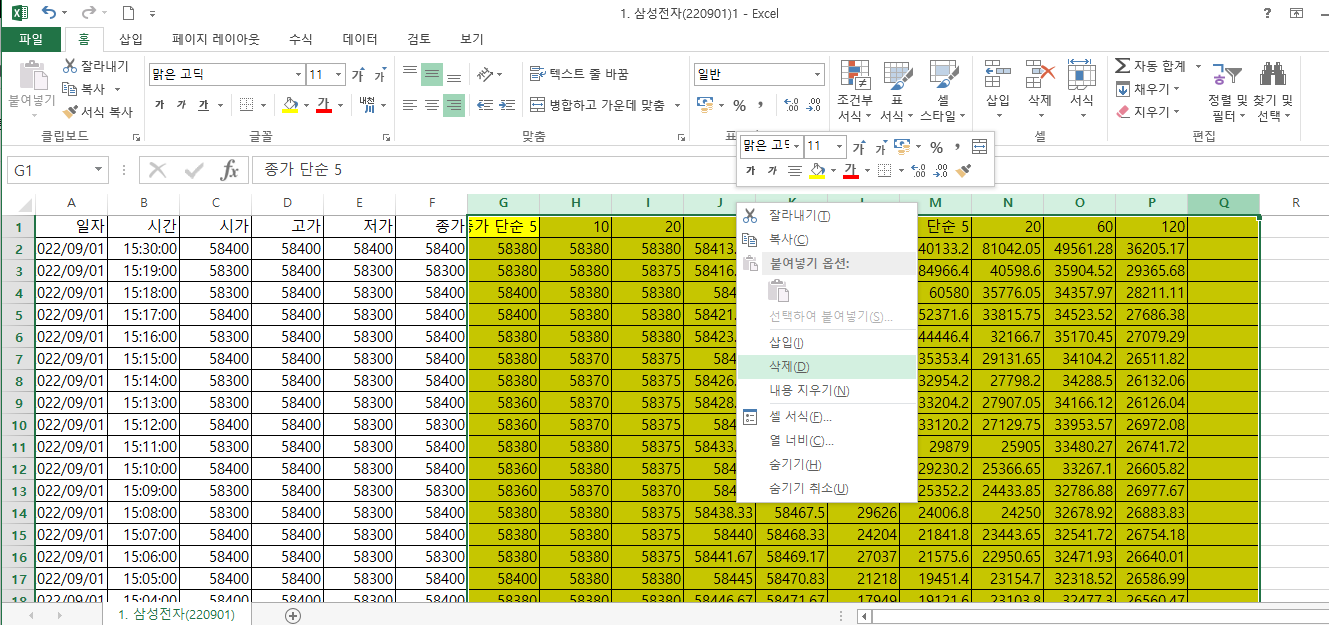The height and width of the screenshot is (625, 1329).
Task: Click the add new sheet plus button
Action: pos(293,615)
